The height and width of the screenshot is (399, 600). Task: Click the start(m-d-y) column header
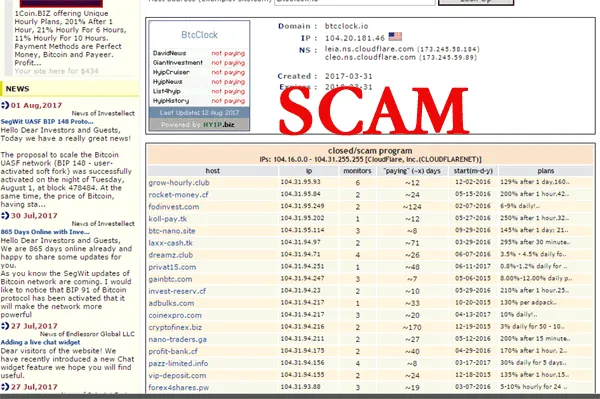473,171
